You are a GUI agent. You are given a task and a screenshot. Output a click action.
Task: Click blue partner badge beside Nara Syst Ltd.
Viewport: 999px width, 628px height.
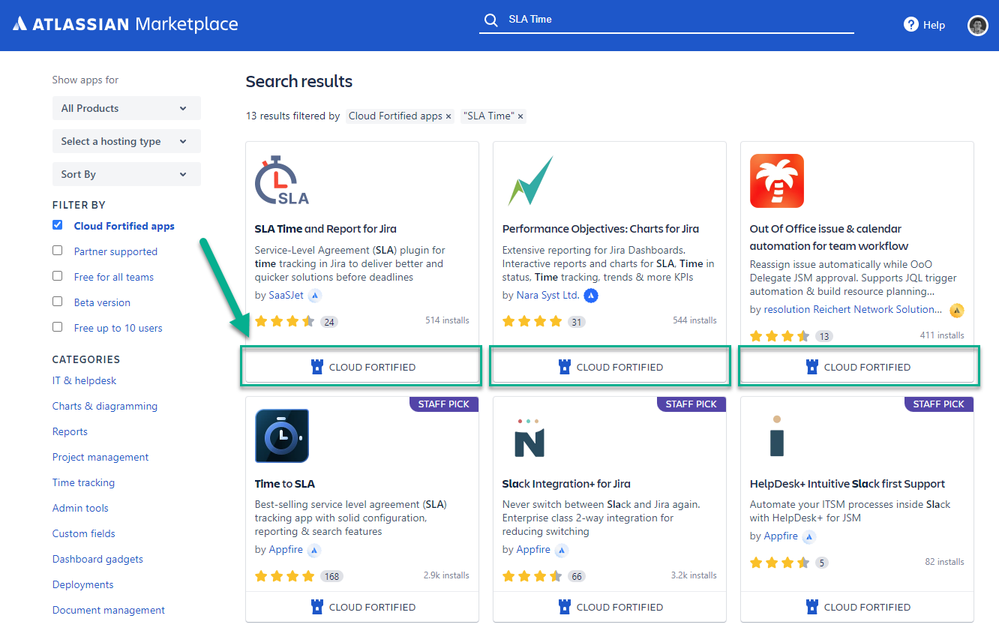pyautogui.click(x=591, y=296)
